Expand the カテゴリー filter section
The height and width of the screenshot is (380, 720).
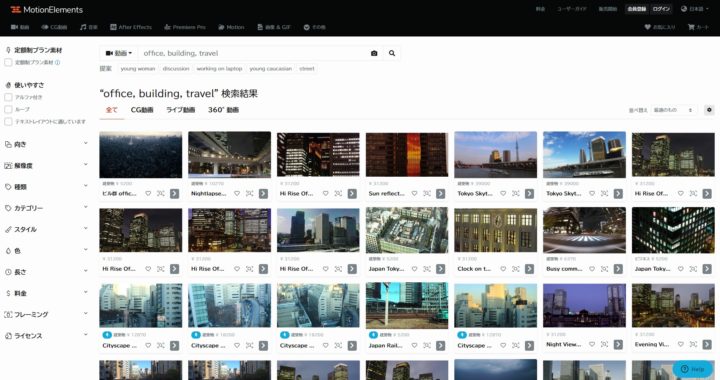[46, 208]
